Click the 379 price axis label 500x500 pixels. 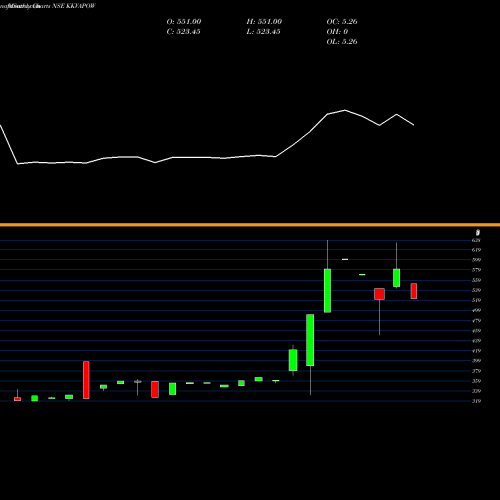476,371
